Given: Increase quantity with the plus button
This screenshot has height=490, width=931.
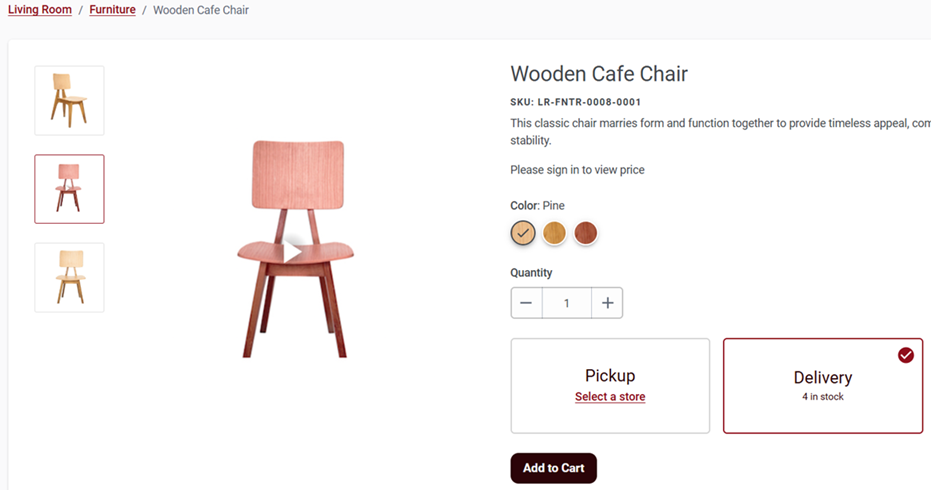Looking at the screenshot, I should [x=607, y=303].
